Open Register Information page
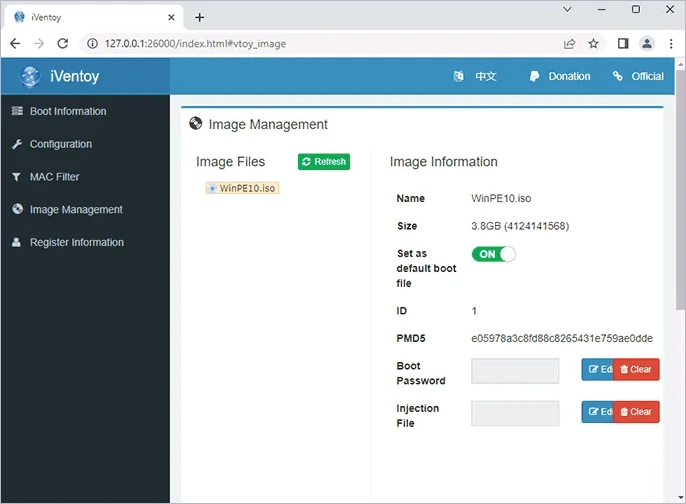 click(76, 242)
